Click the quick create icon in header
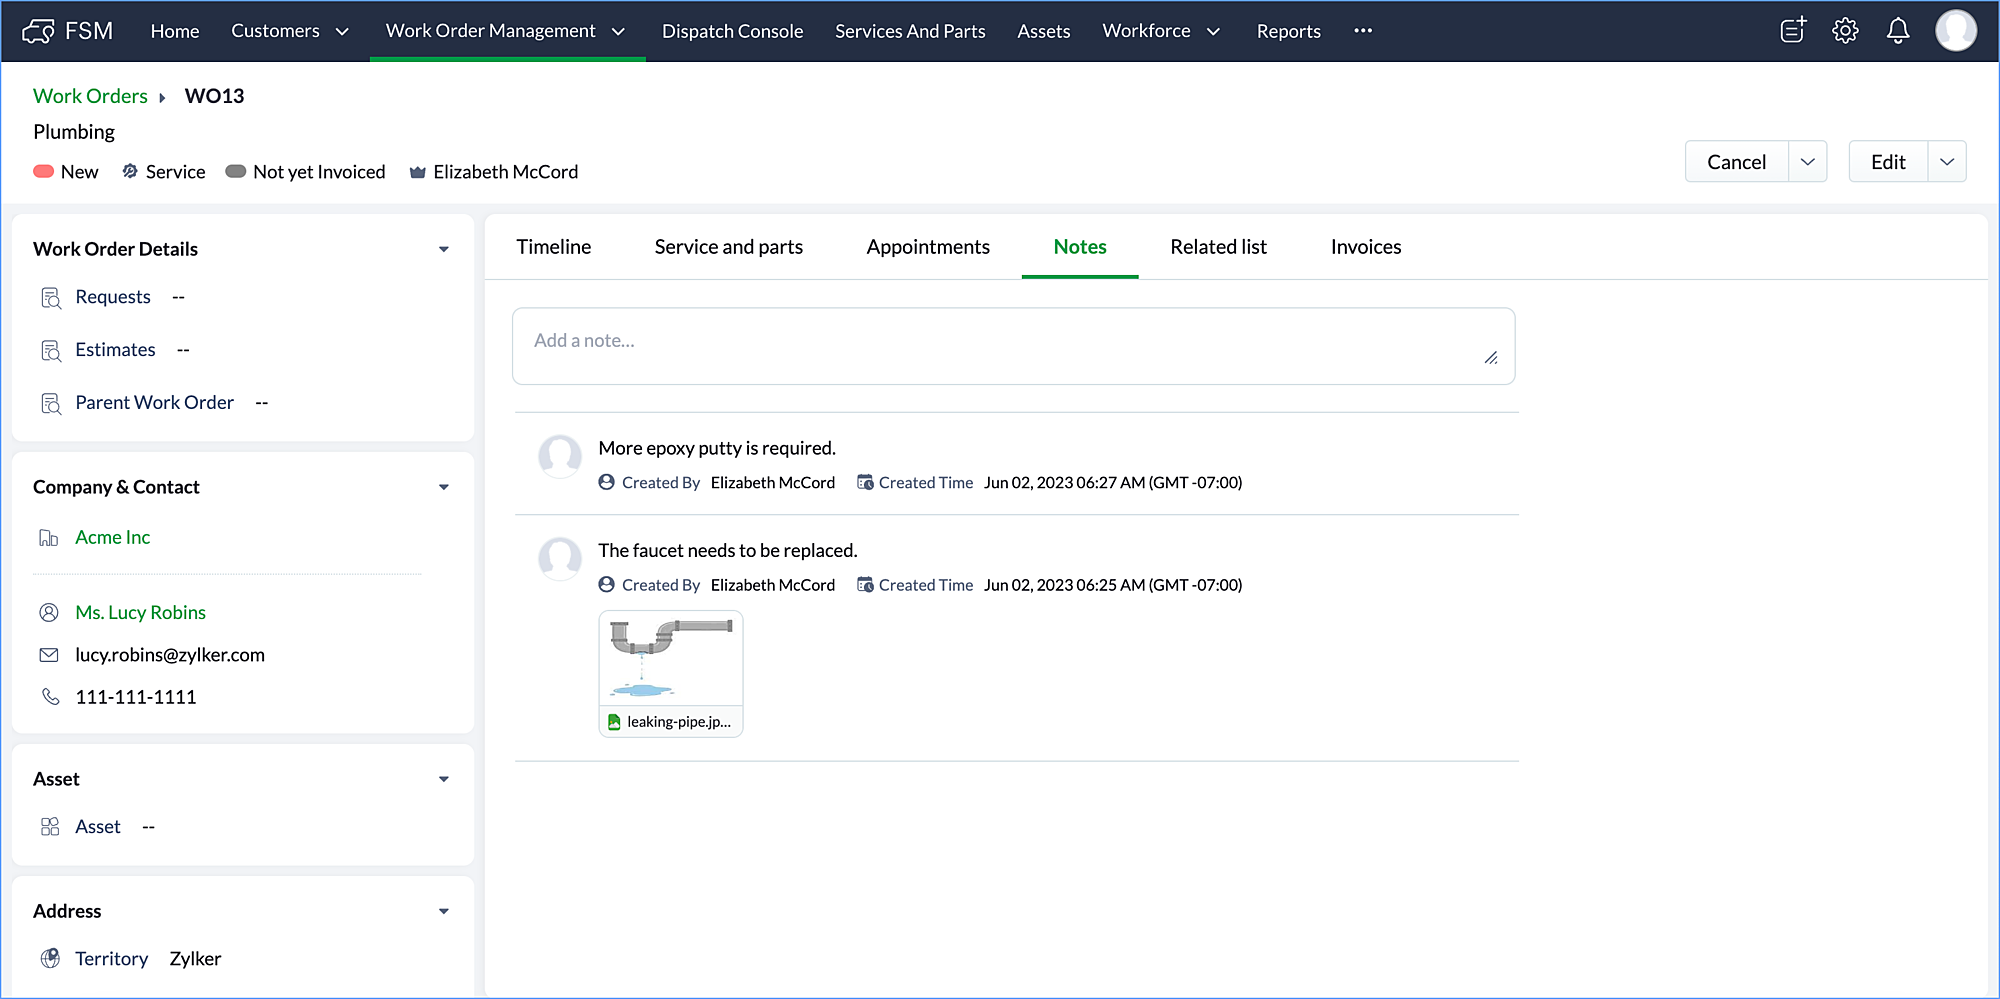The width and height of the screenshot is (2000, 999). [x=1793, y=31]
